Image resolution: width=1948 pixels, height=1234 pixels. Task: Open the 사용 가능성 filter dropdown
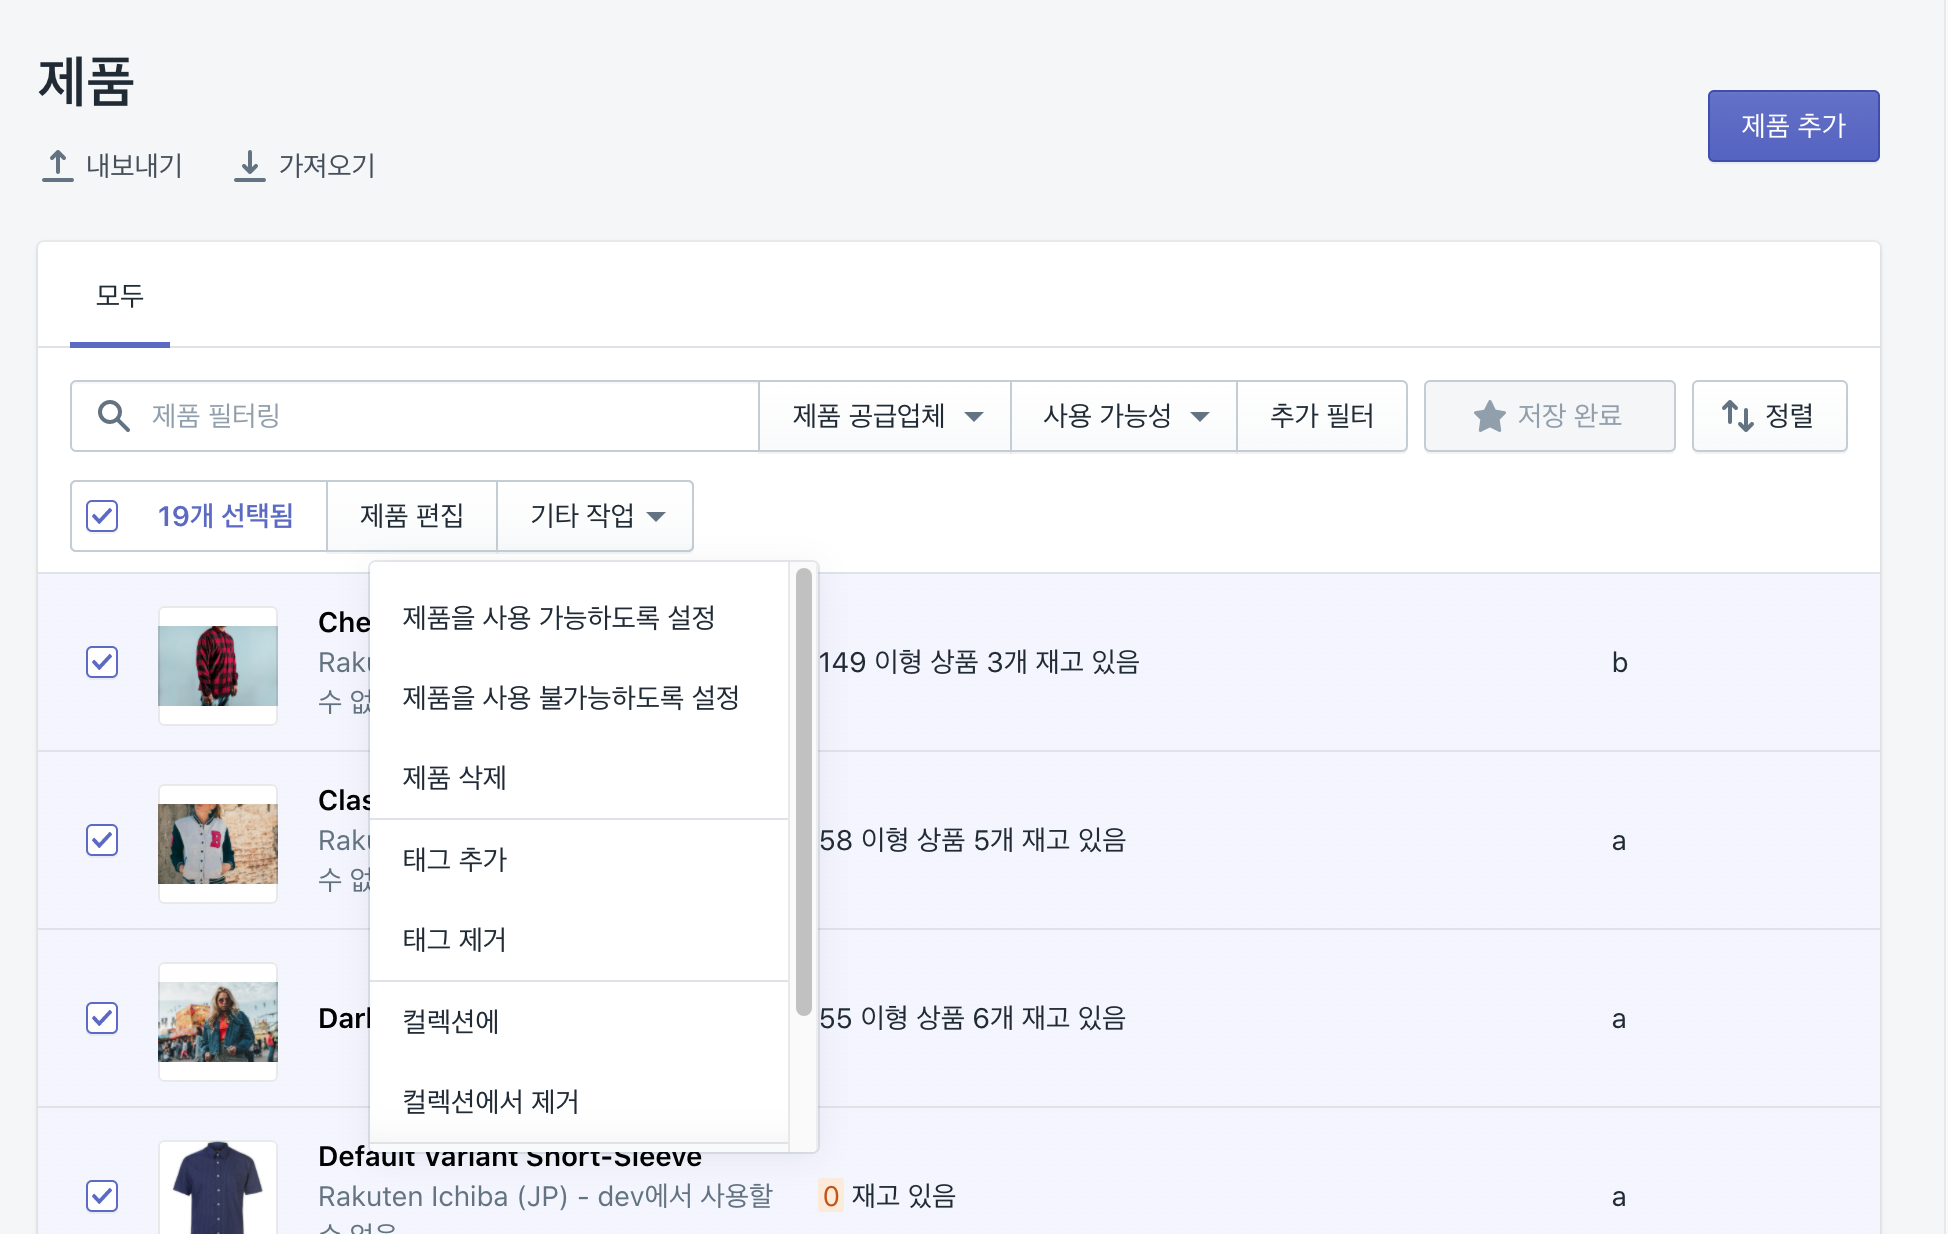[x=1124, y=416]
